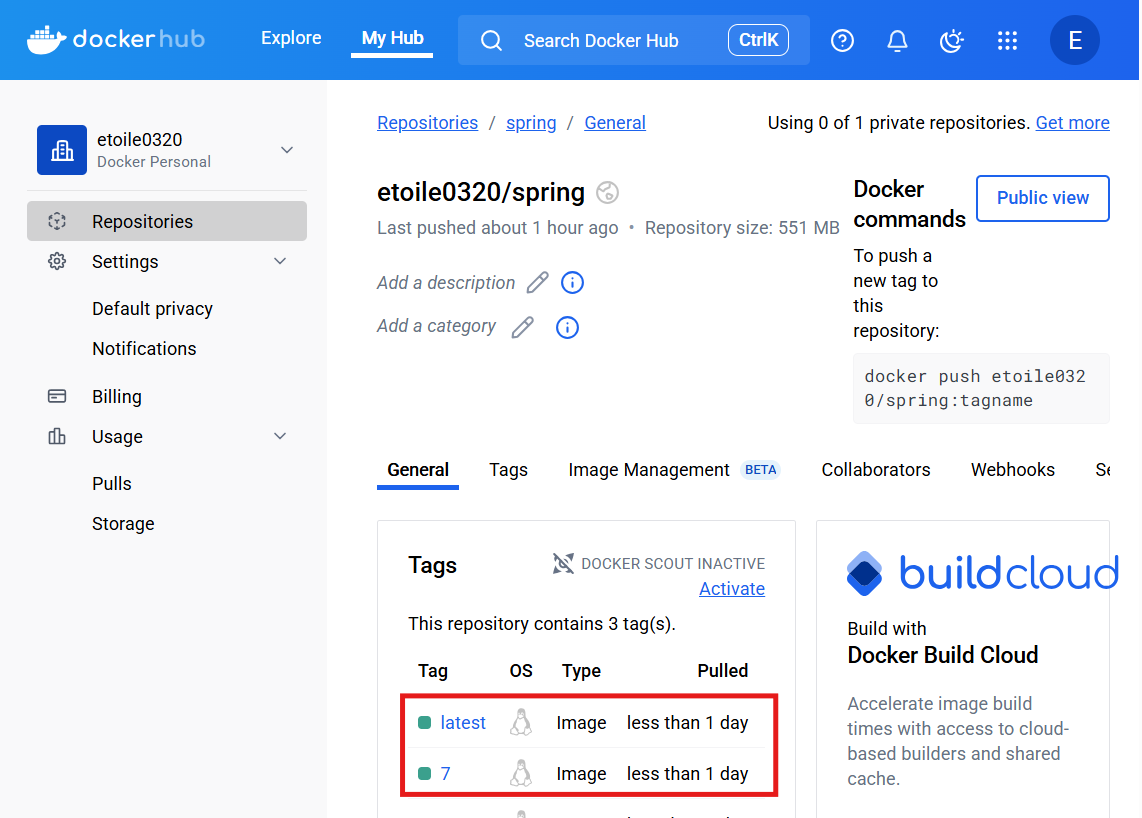Edit description with the pencil icon
This screenshot has width=1142, height=818.
(x=537, y=283)
